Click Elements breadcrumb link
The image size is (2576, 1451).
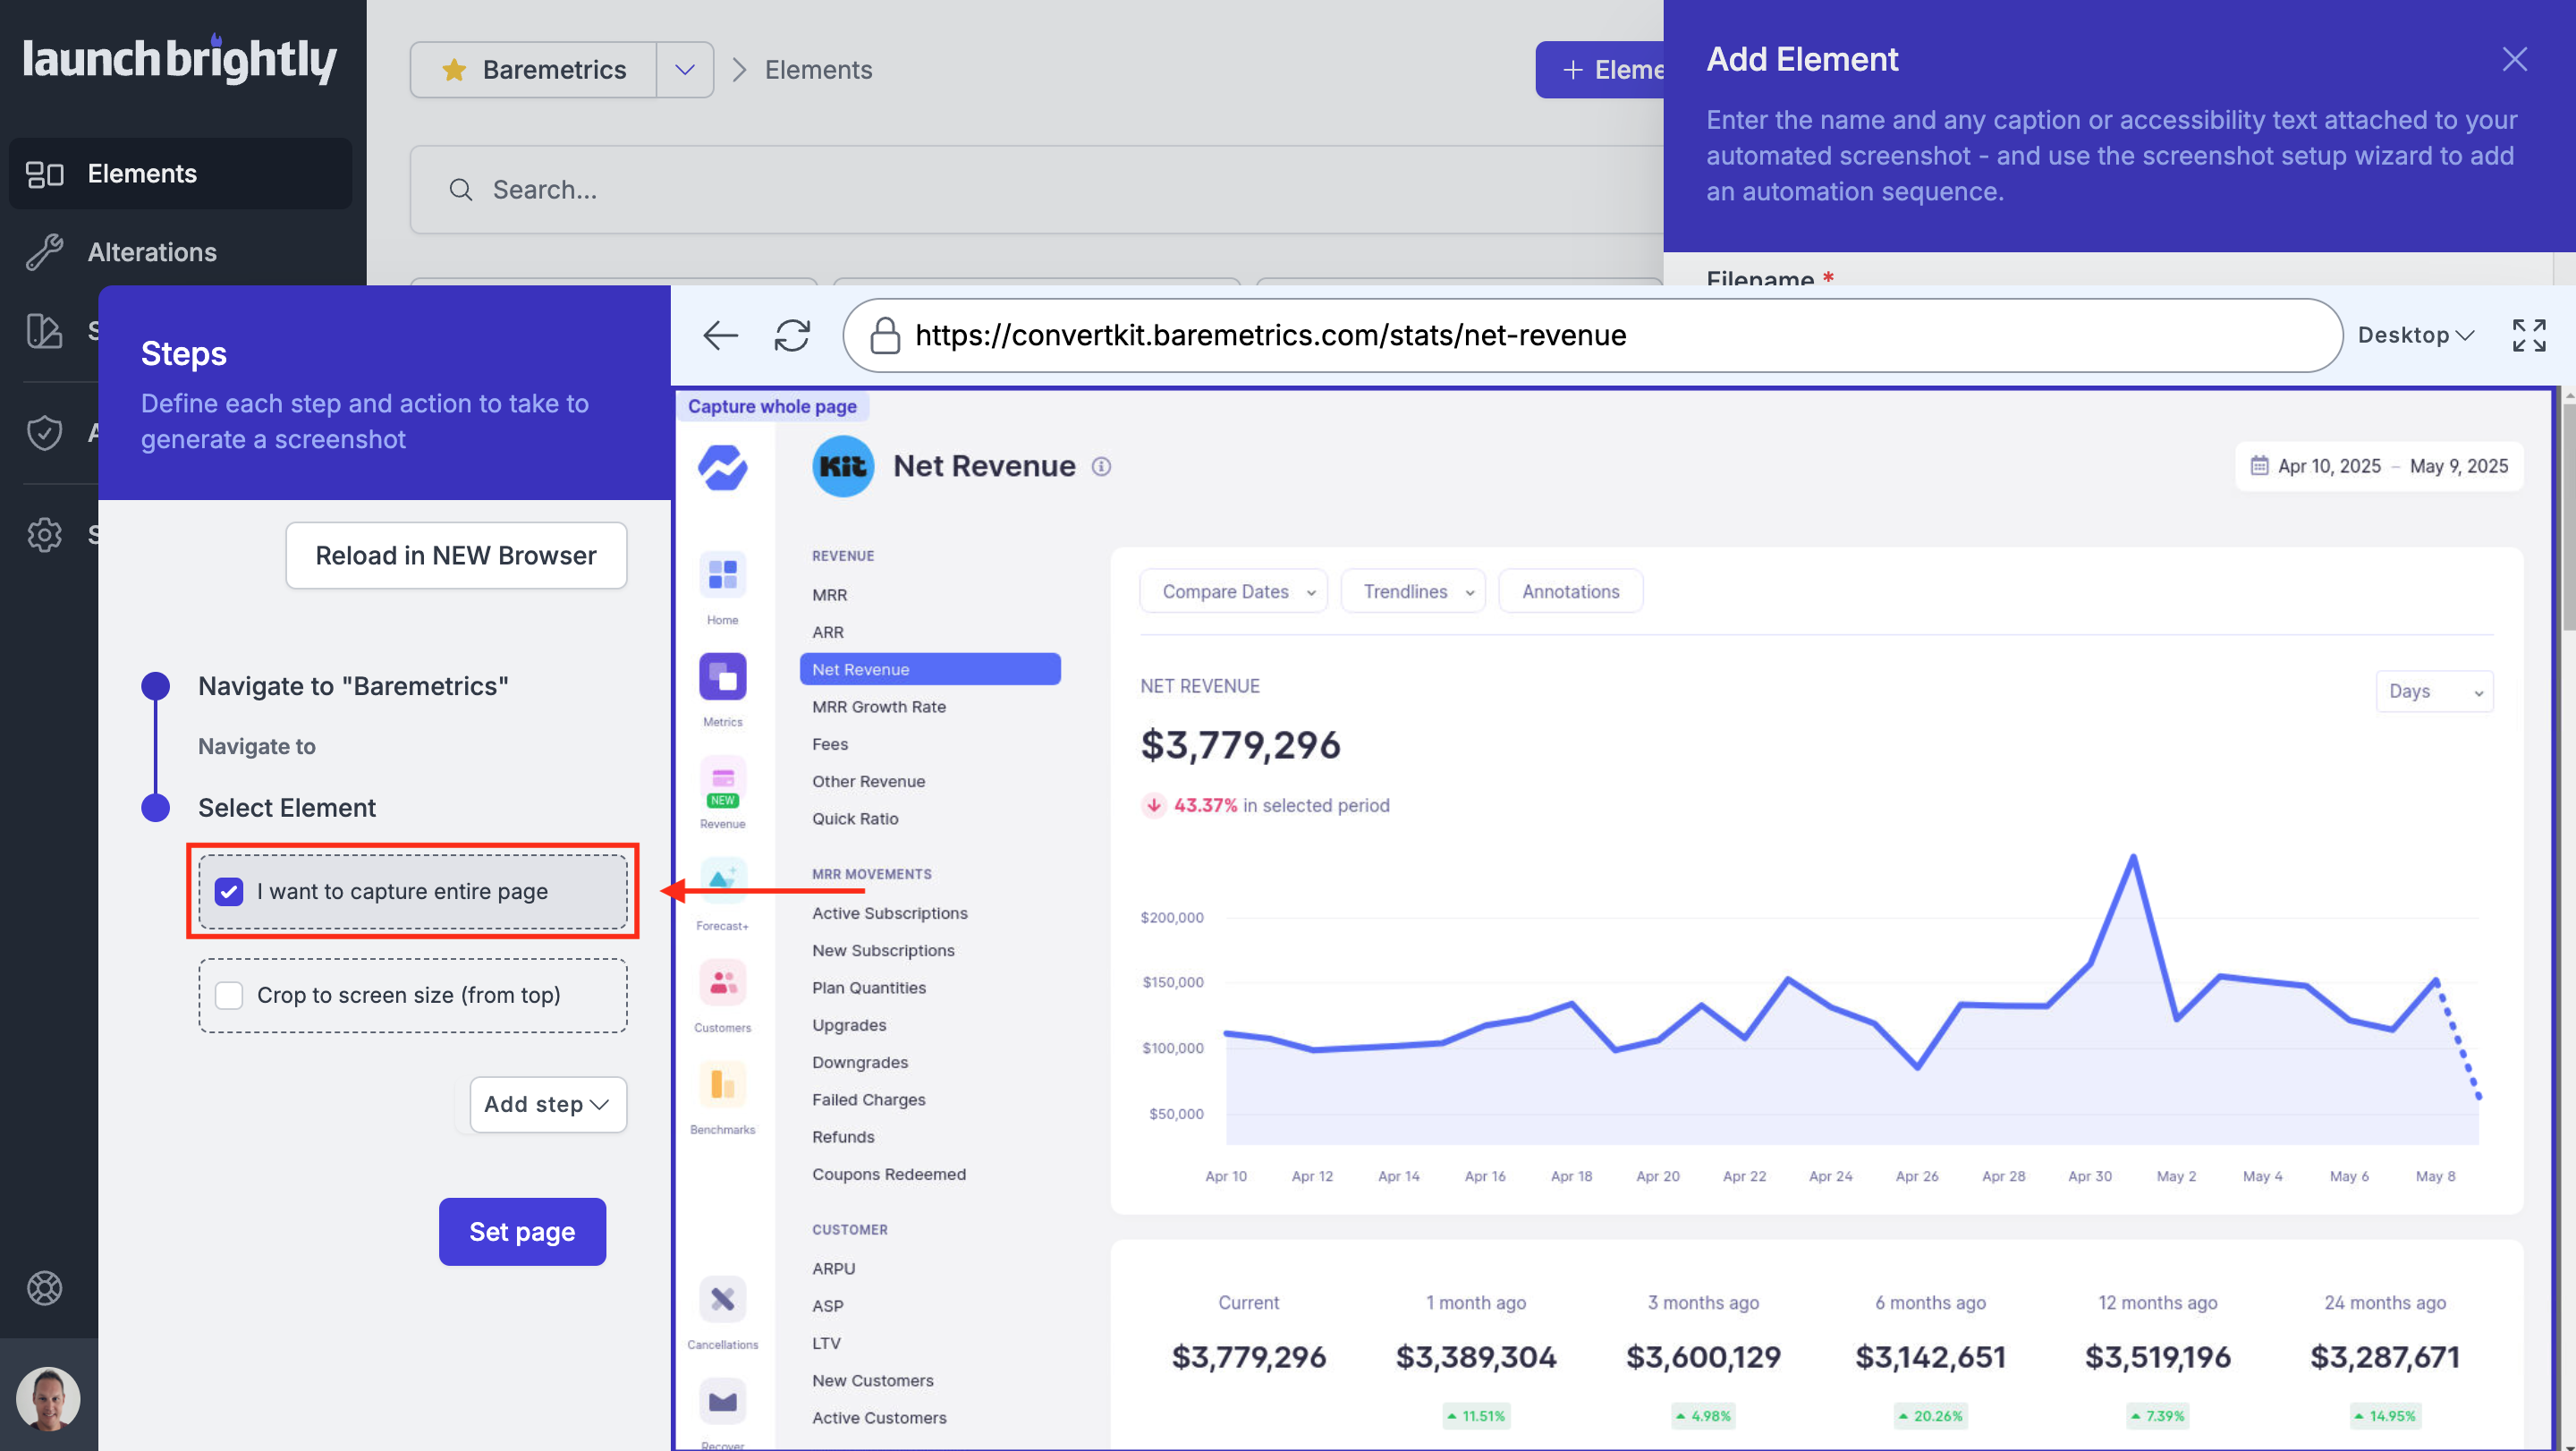(x=818, y=69)
